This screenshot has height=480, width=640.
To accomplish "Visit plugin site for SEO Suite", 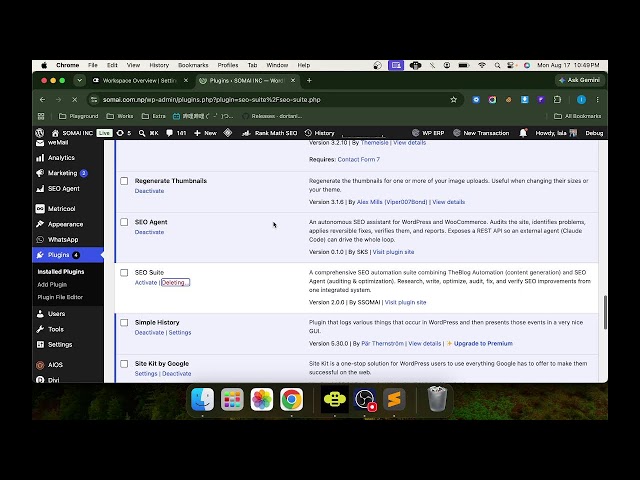I will [405, 302].
